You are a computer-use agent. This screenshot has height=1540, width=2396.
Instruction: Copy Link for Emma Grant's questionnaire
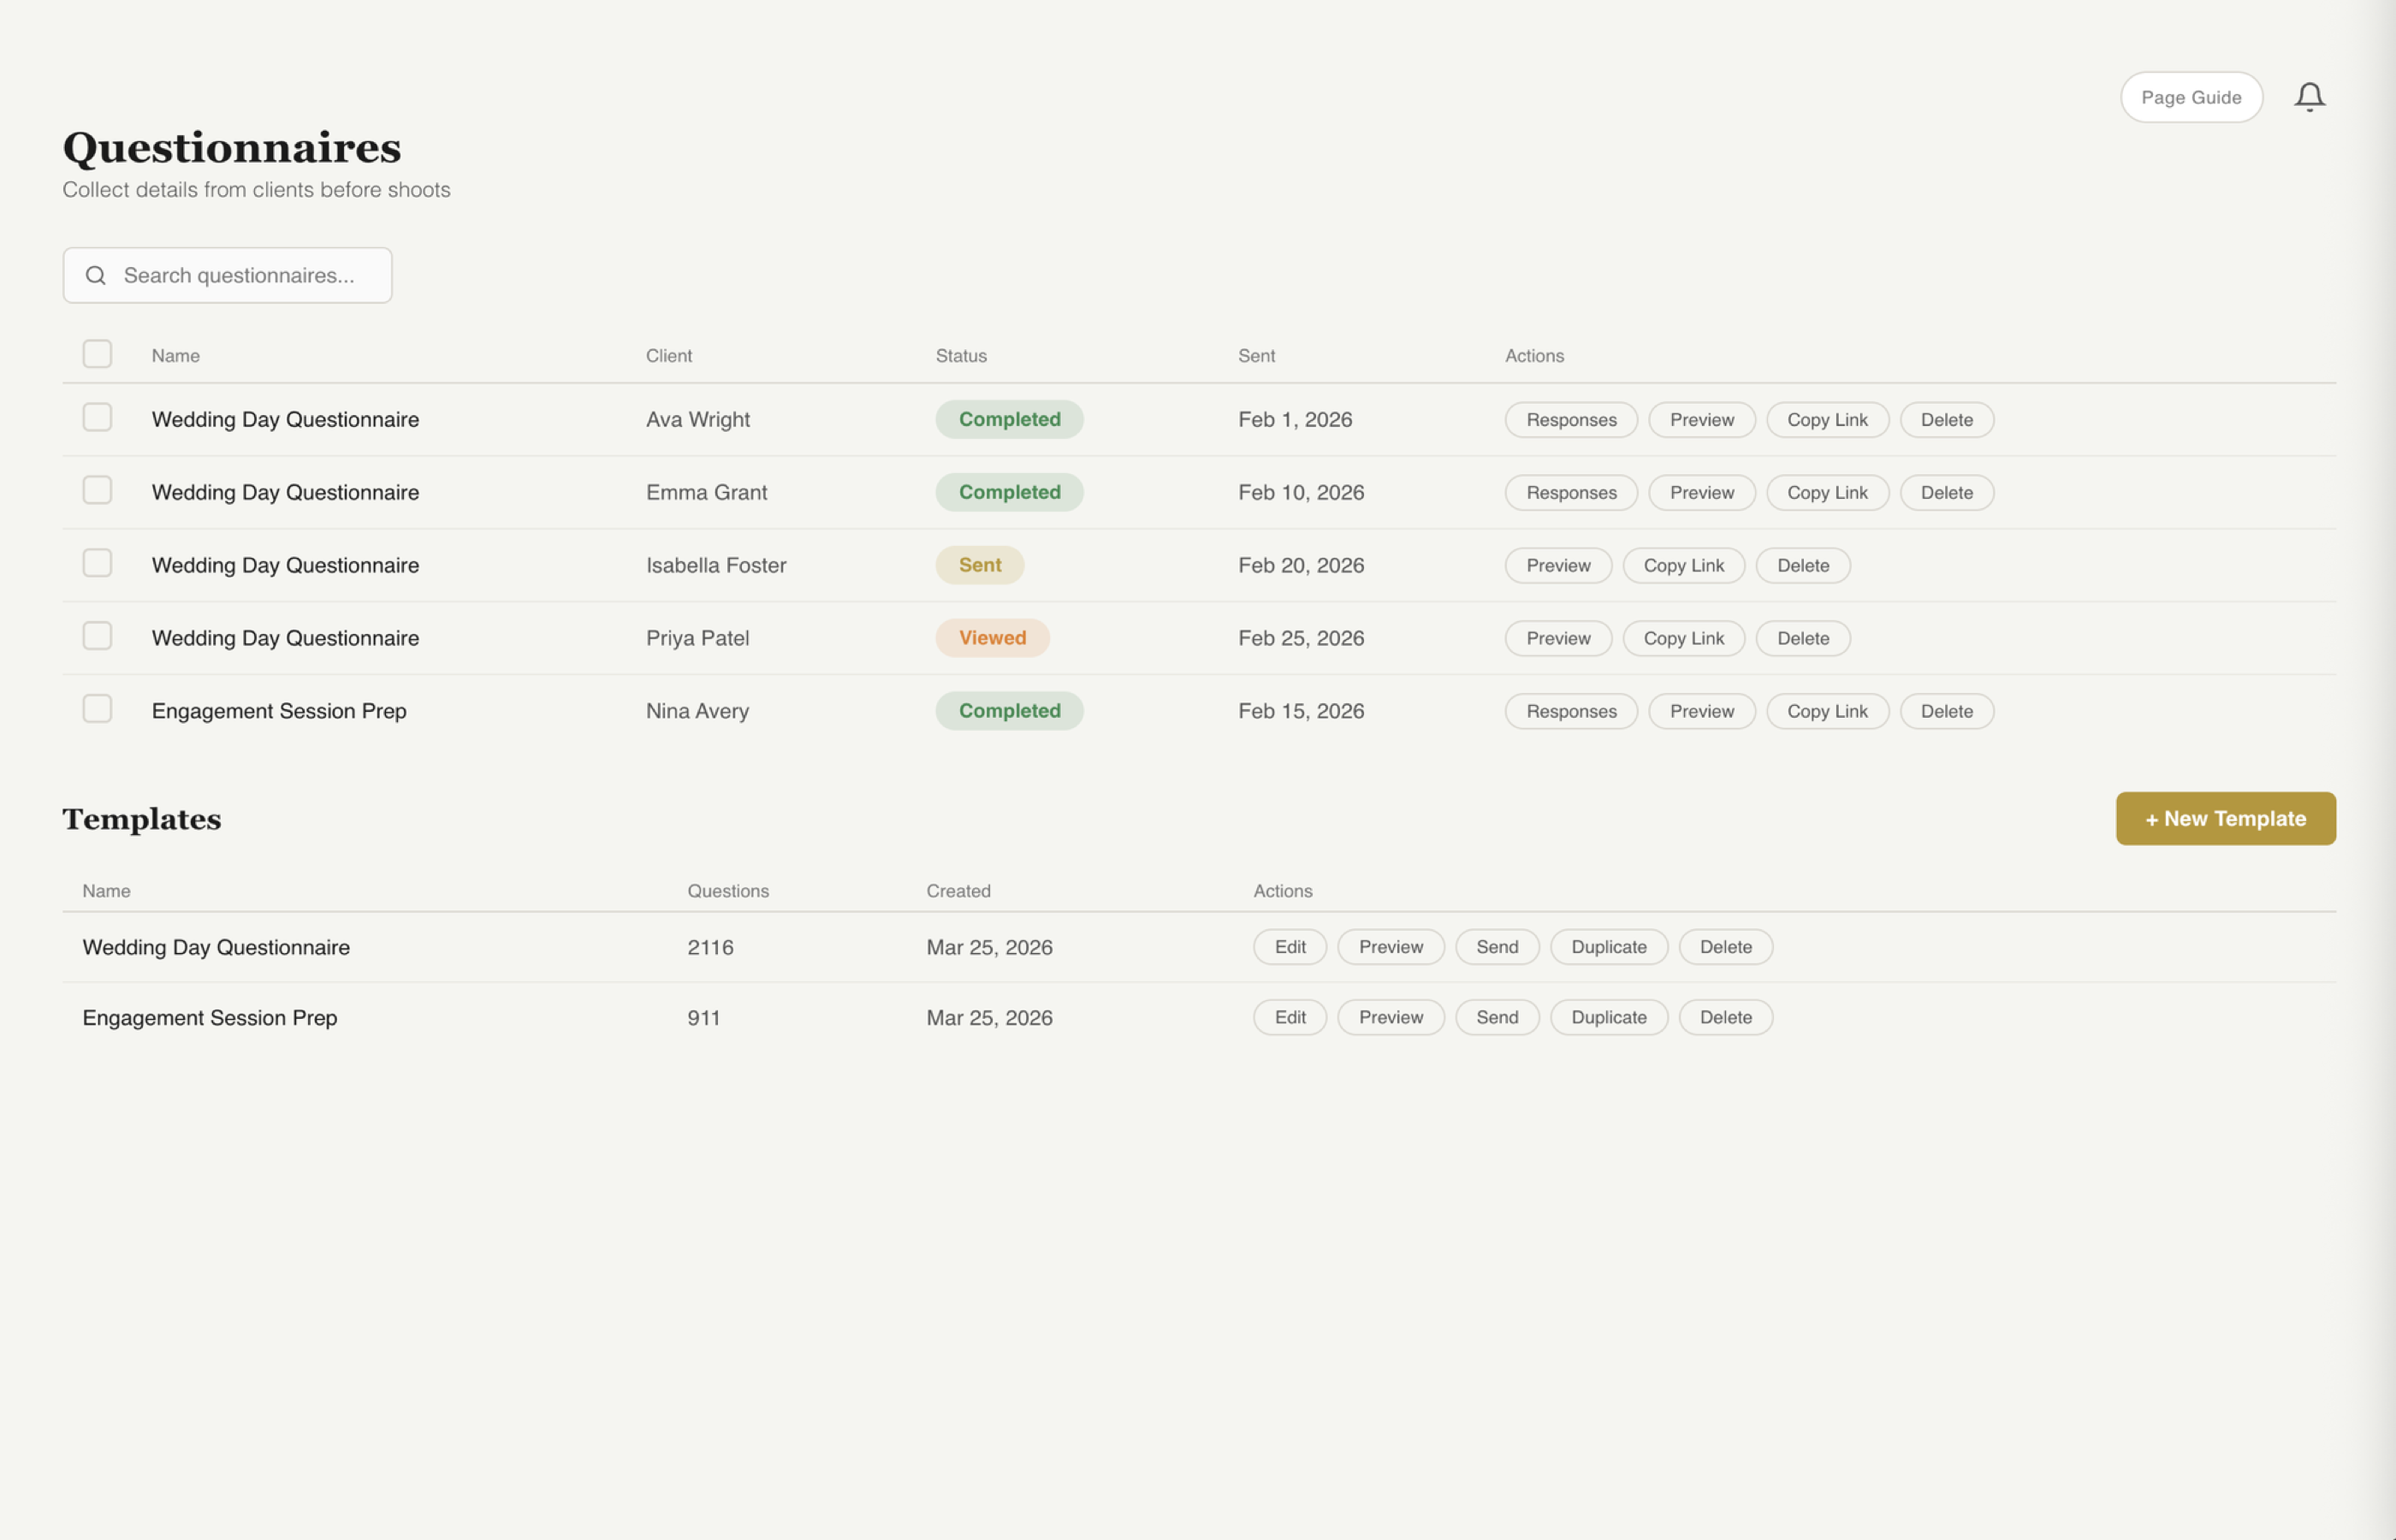(x=1827, y=492)
